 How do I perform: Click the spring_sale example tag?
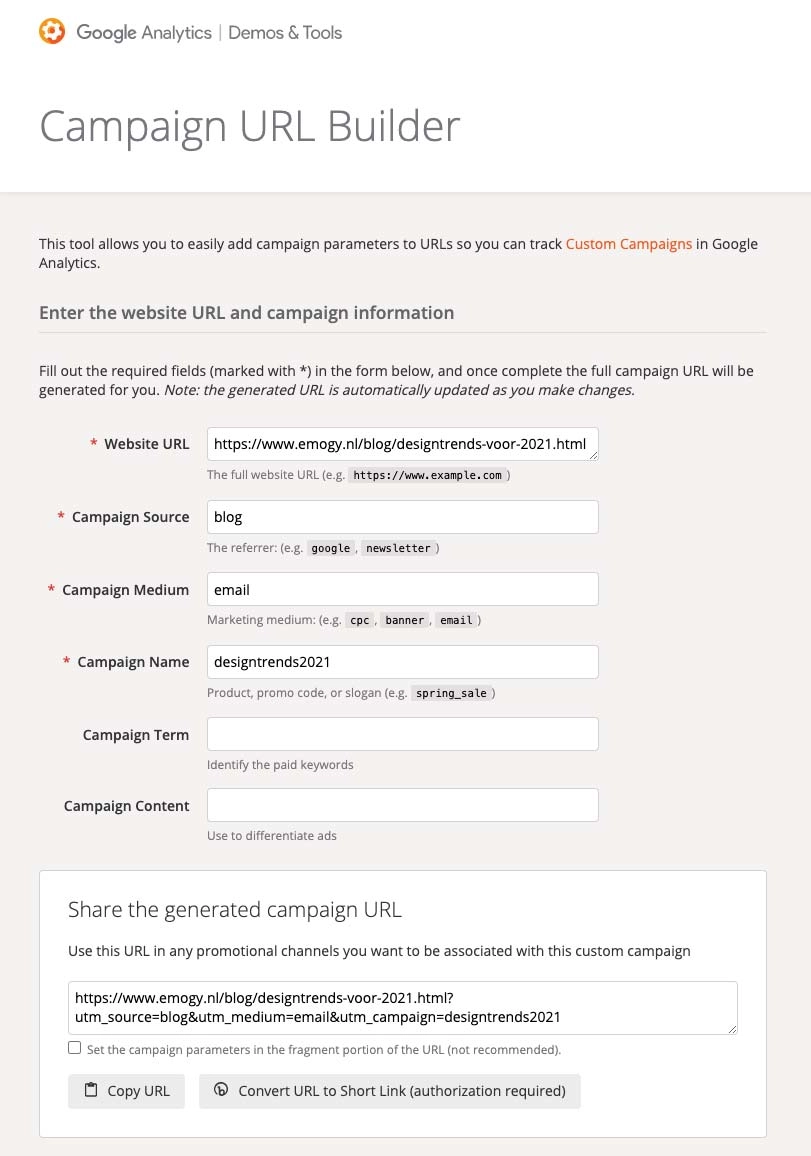pyautogui.click(x=452, y=693)
